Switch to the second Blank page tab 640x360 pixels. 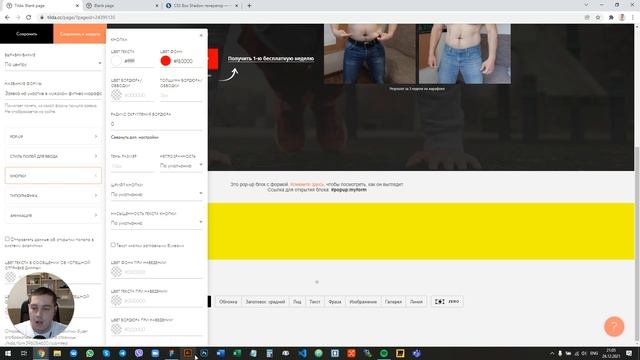tap(122, 6)
